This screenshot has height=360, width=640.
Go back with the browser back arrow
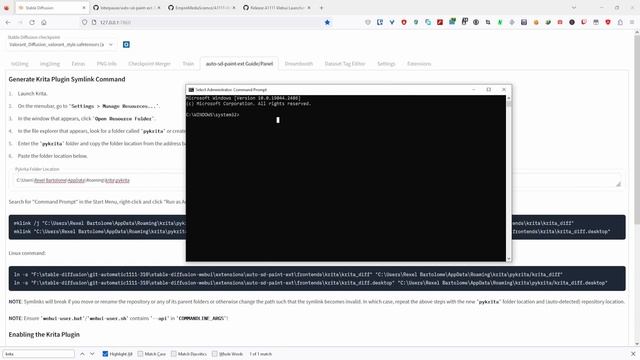tap(8, 22)
